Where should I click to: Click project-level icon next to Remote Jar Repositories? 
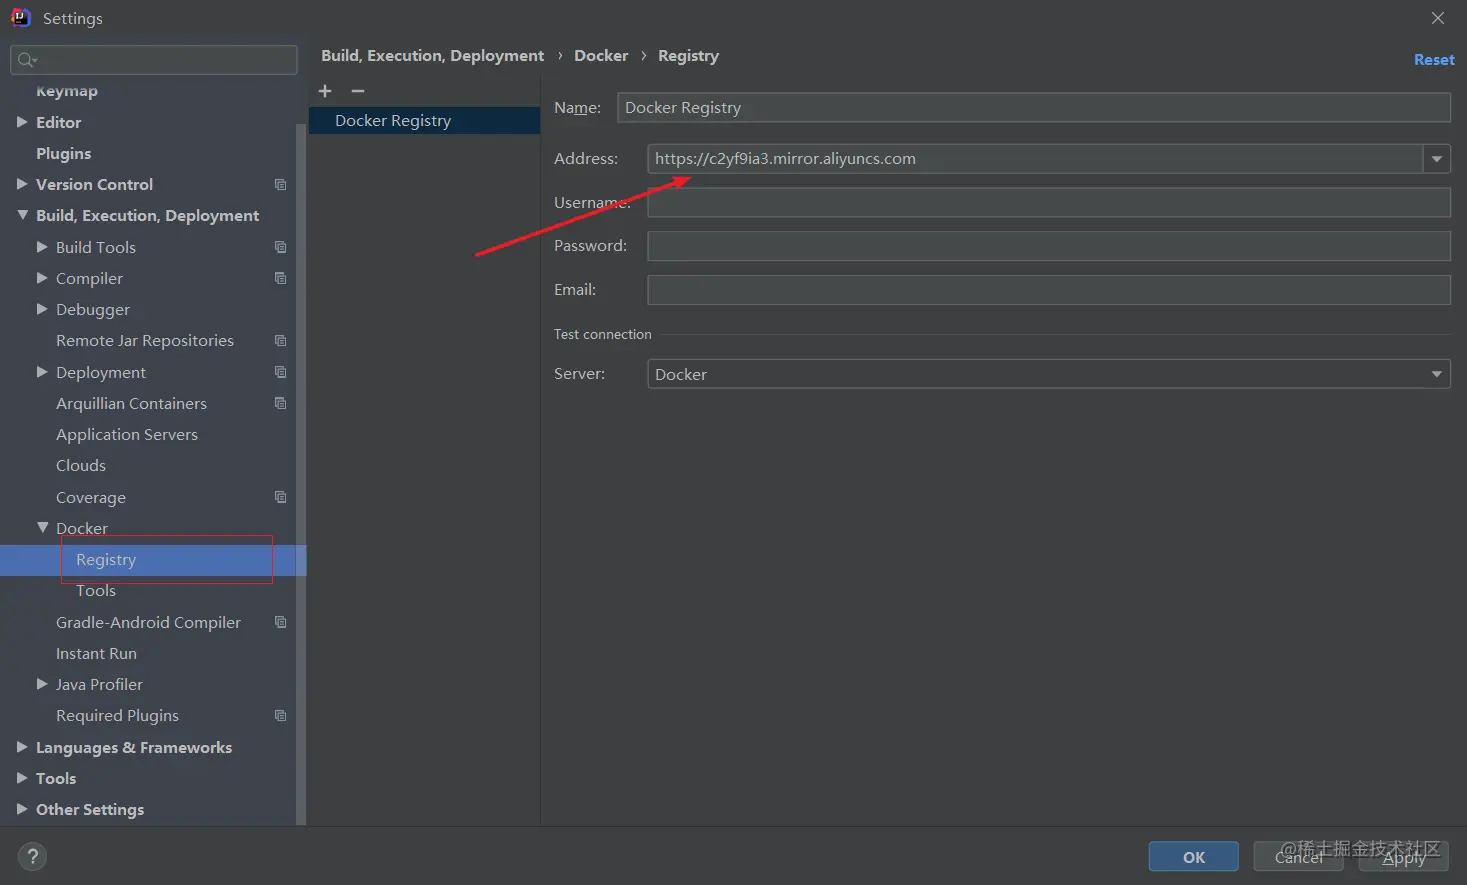click(280, 341)
